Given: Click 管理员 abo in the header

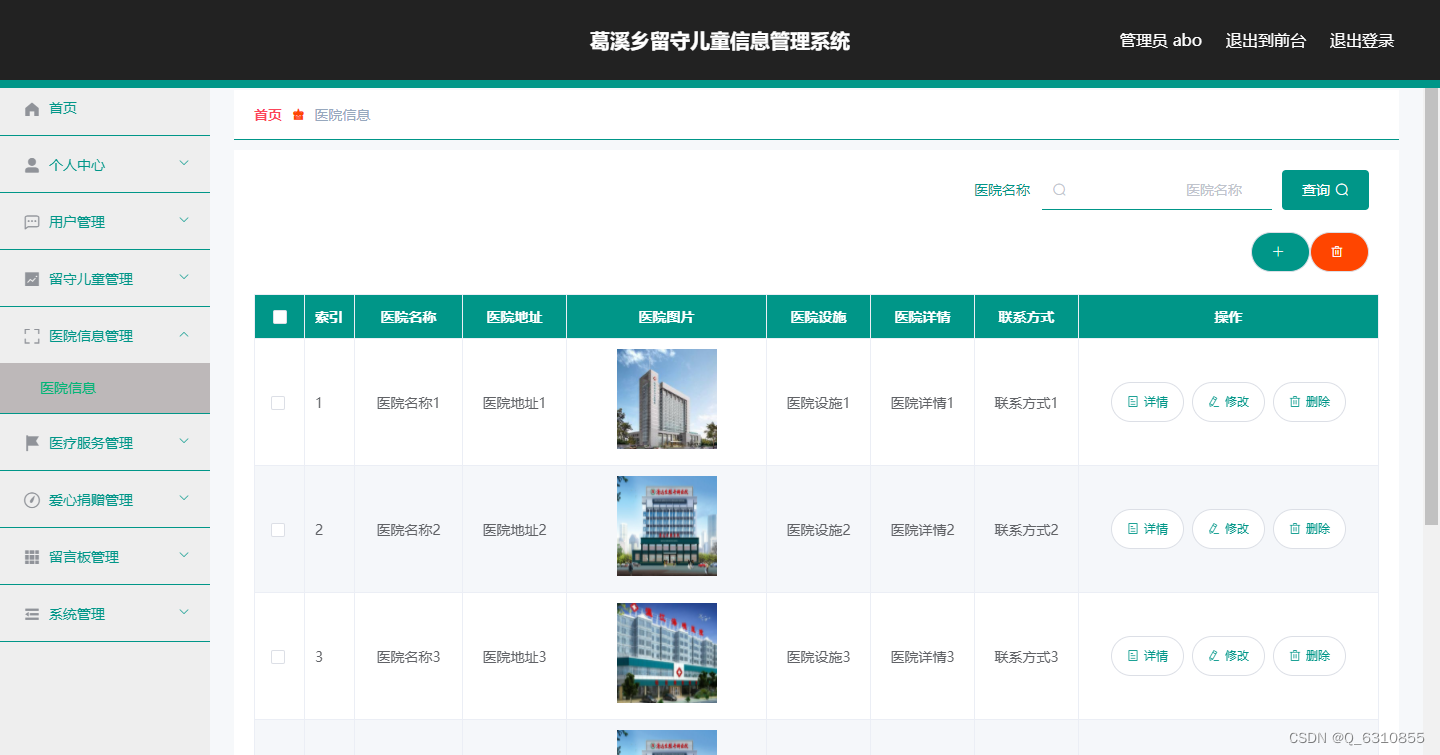Looking at the screenshot, I should [x=1160, y=41].
